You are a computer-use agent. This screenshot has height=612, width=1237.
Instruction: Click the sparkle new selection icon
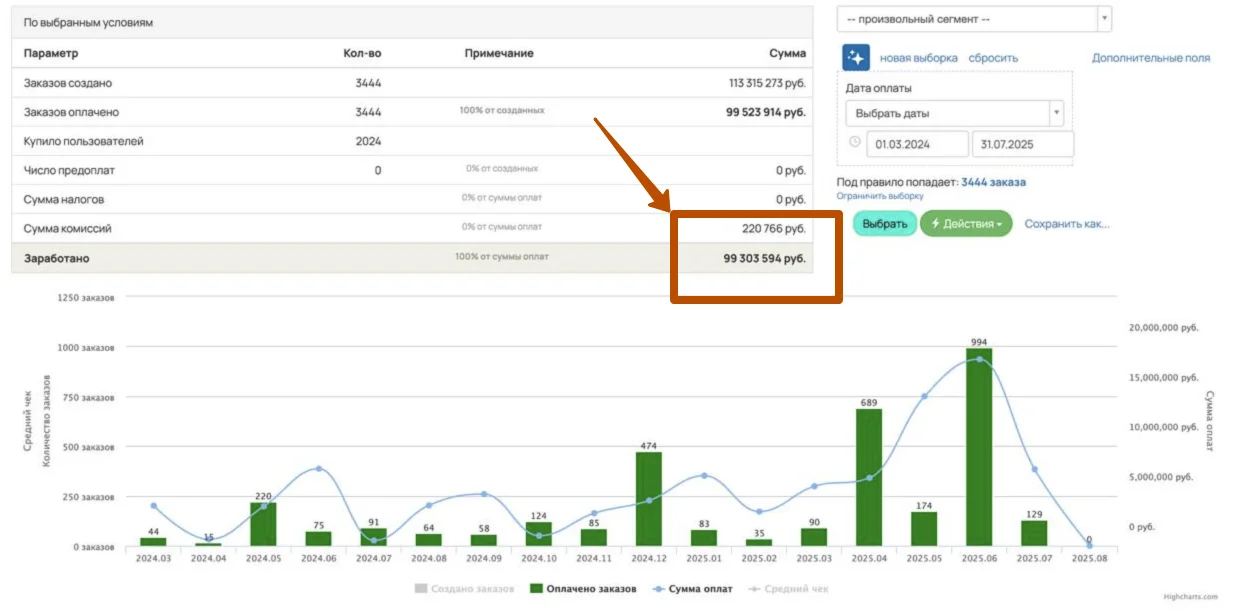pyautogui.click(x=856, y=57)
